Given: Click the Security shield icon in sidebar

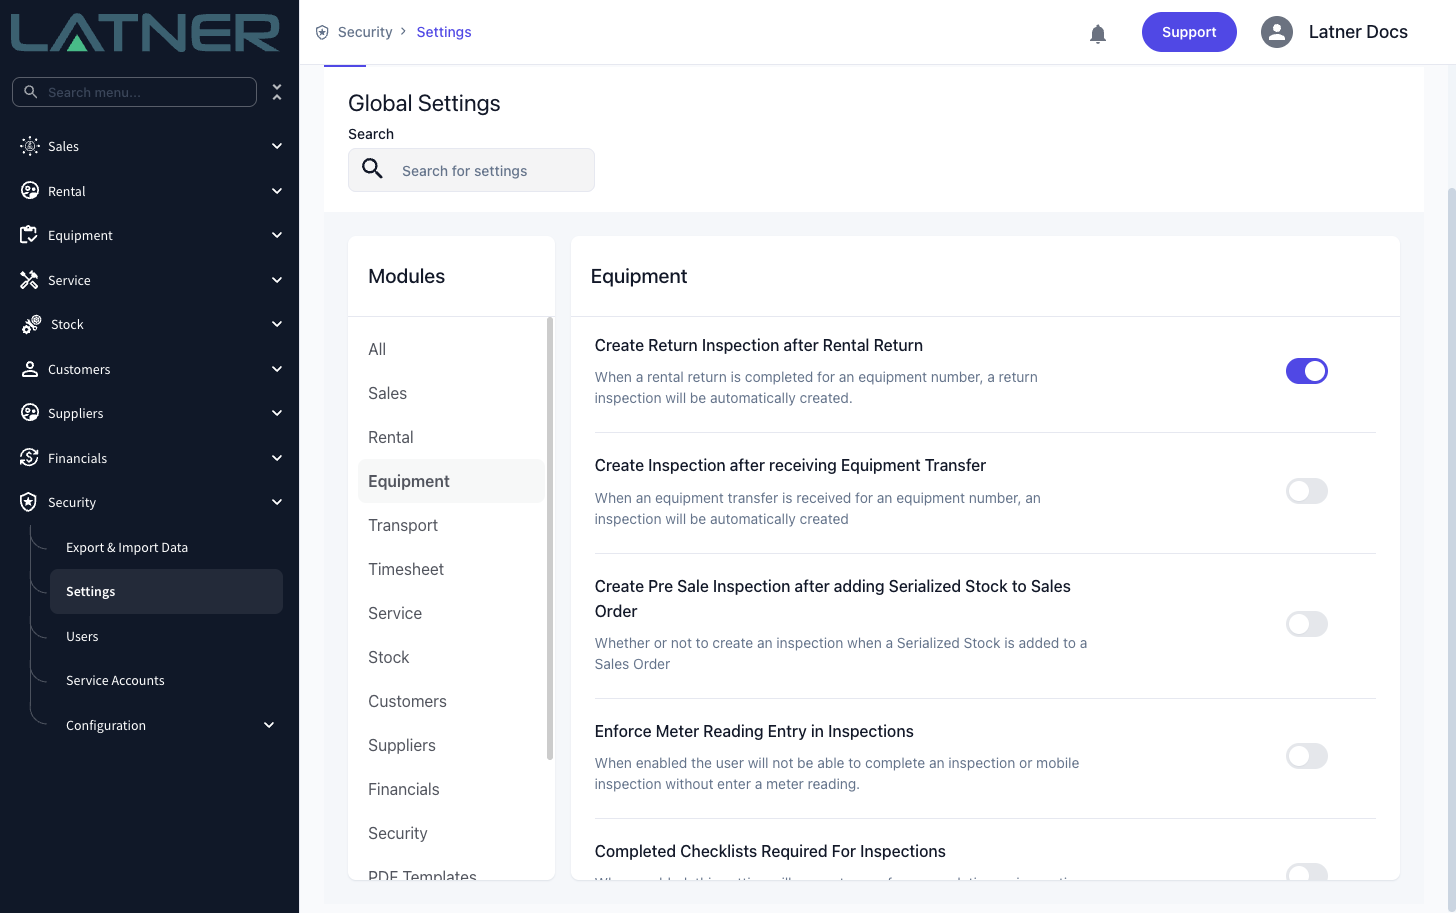Looking at the screenshot, I should [x=29, y=502].
